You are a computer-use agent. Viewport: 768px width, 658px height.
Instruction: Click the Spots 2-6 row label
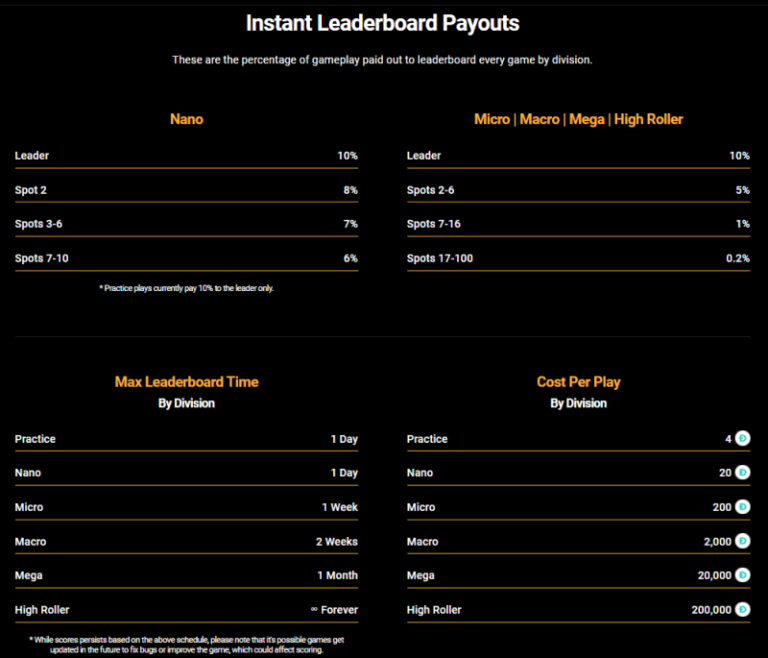(x=431, y=190)
